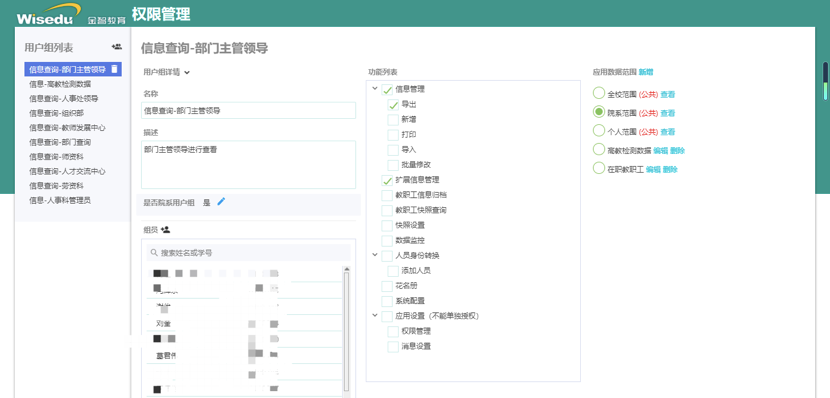Click 查看 link for 个人范围
The height and width of the screenshot is (398, 830).
pos(667,132)
